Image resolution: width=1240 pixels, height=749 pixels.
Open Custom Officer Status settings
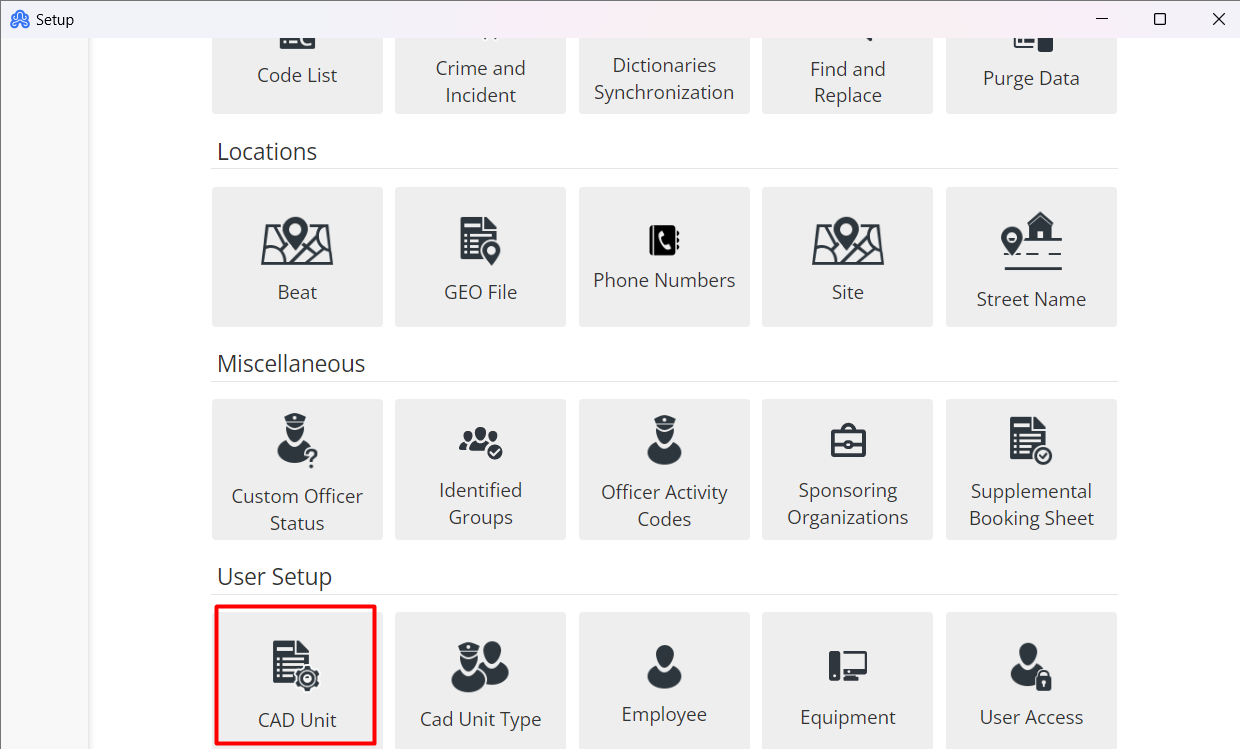(297, 469)
